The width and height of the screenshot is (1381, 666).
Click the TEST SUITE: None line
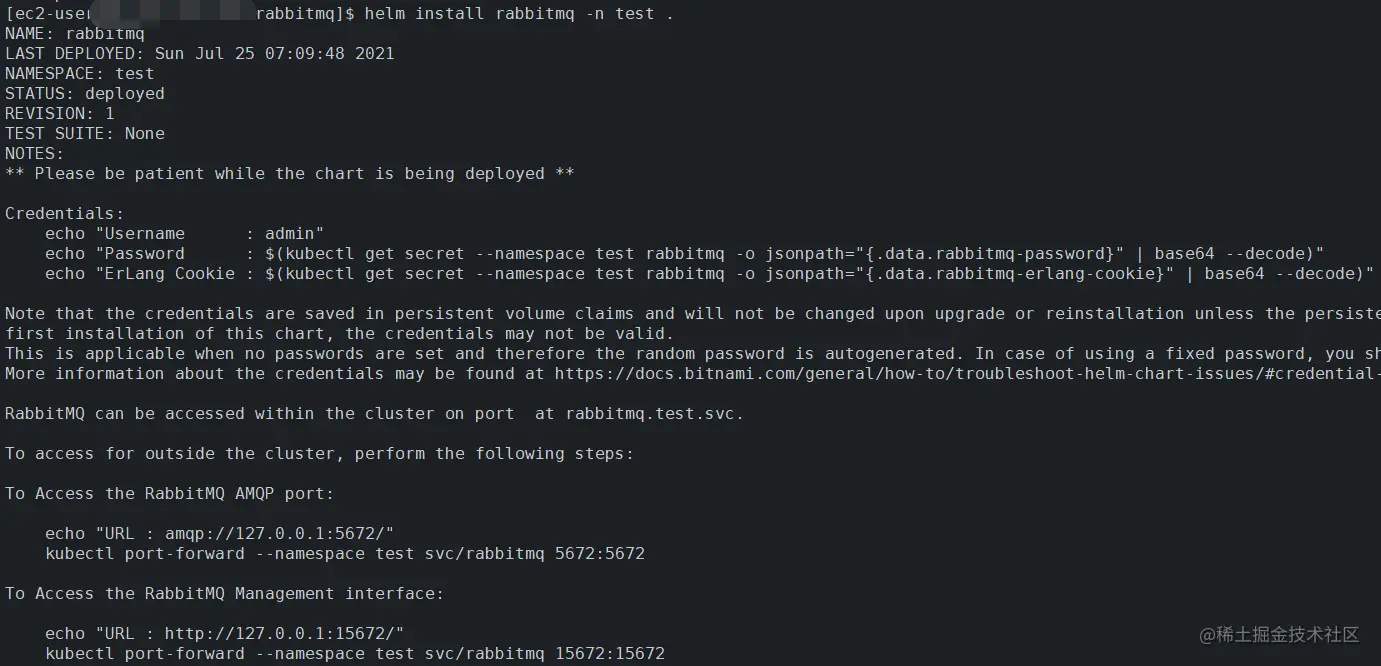85,133
